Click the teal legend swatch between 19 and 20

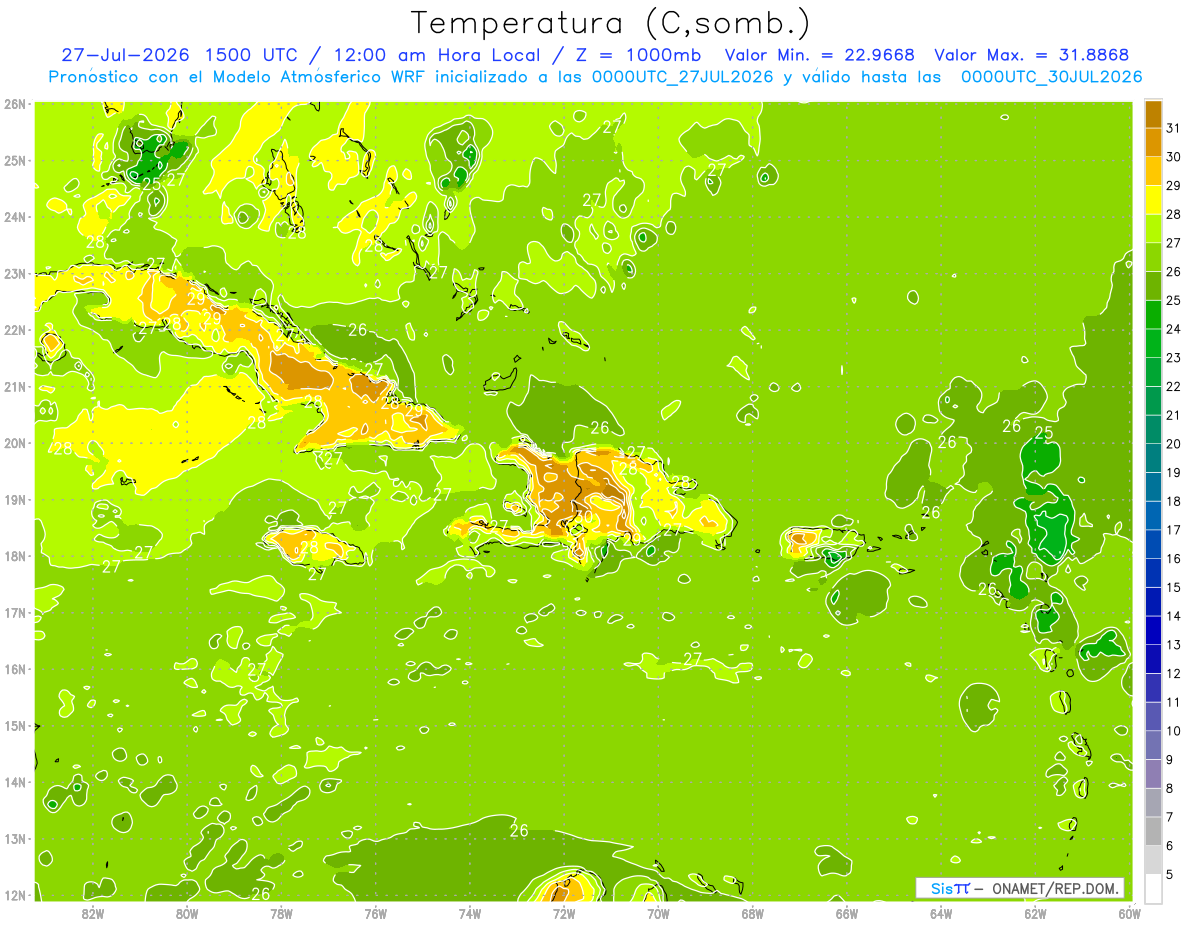pos(1153,459)
